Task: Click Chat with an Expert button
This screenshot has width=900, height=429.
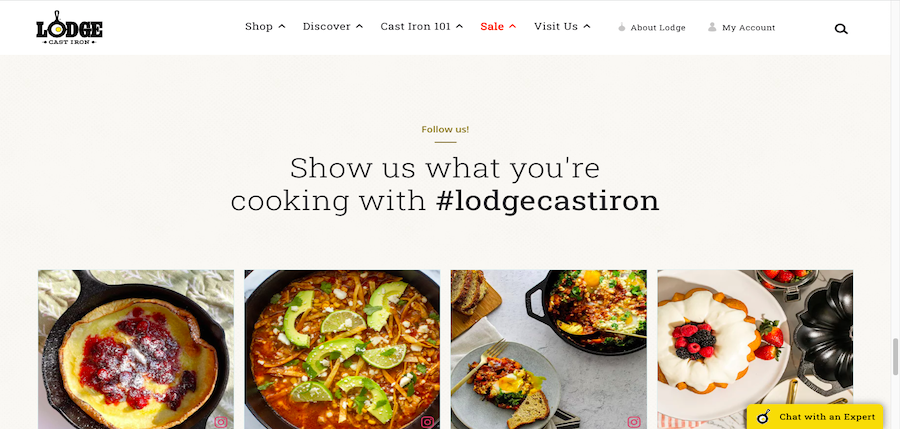Action: click(815, 416)
